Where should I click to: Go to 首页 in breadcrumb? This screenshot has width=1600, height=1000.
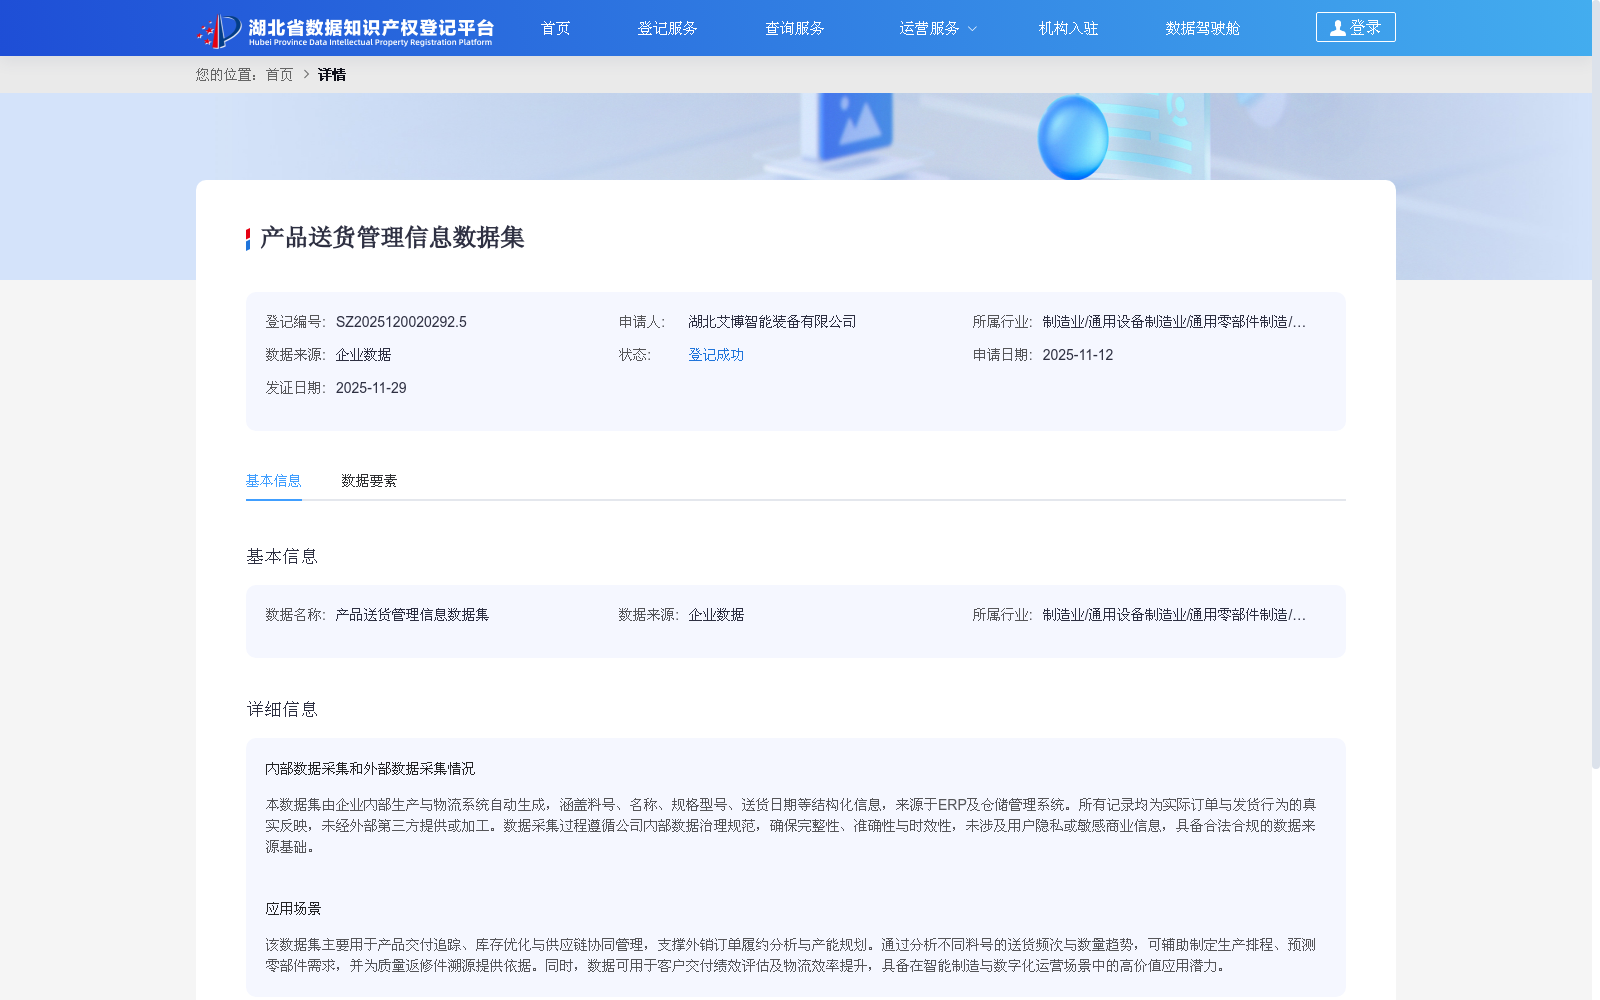click(279, 75)
